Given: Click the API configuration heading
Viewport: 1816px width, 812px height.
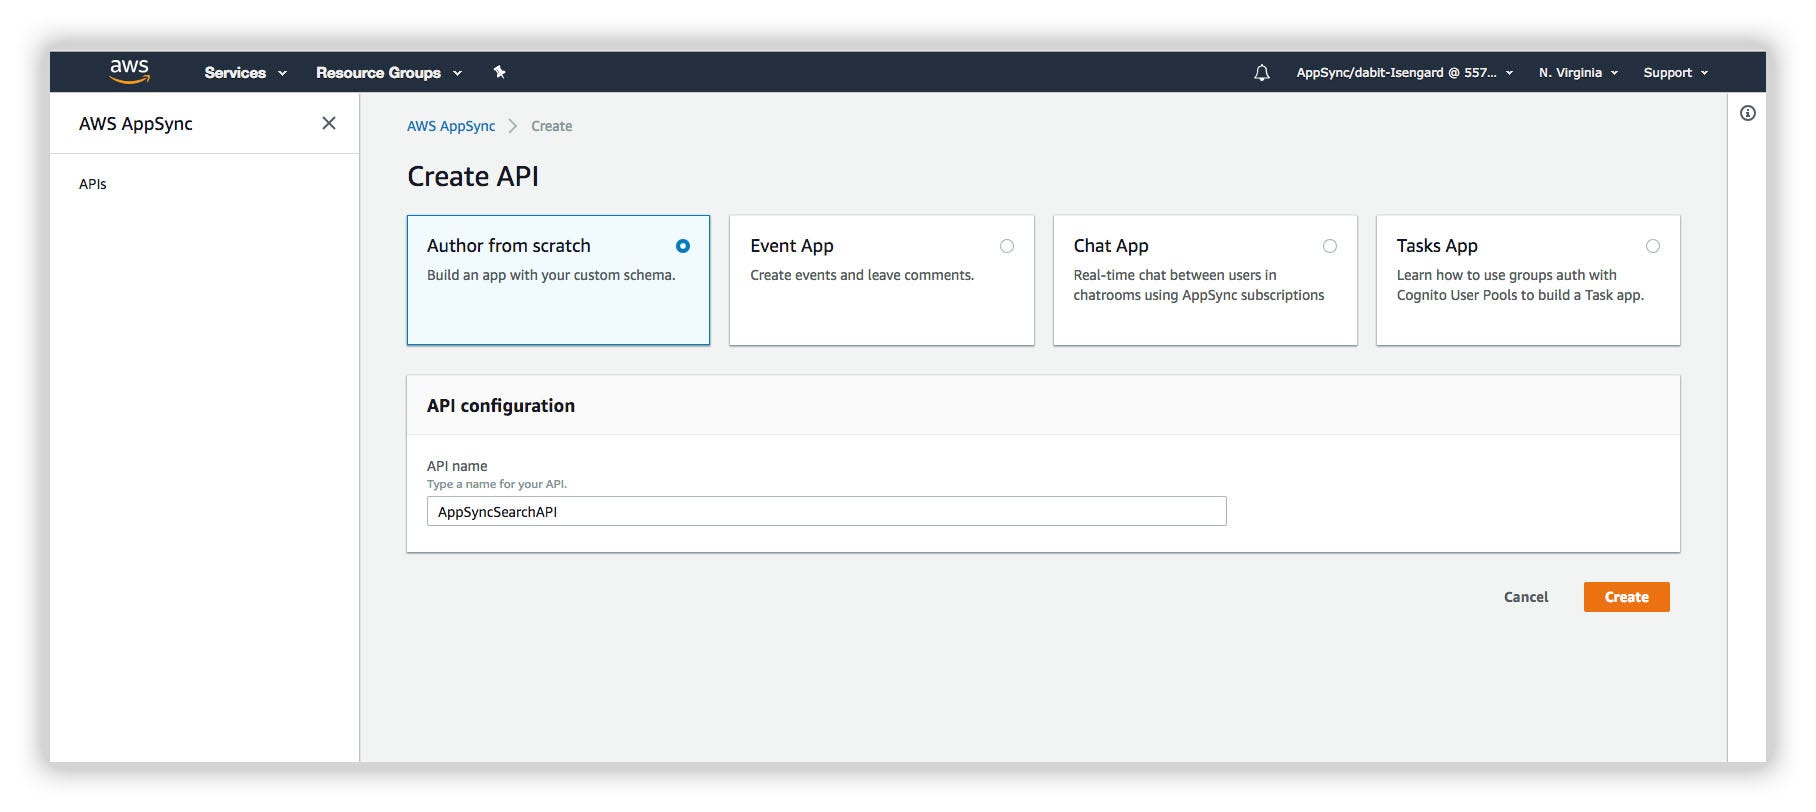Looking at the screenshot, I should tap(501, 406).
